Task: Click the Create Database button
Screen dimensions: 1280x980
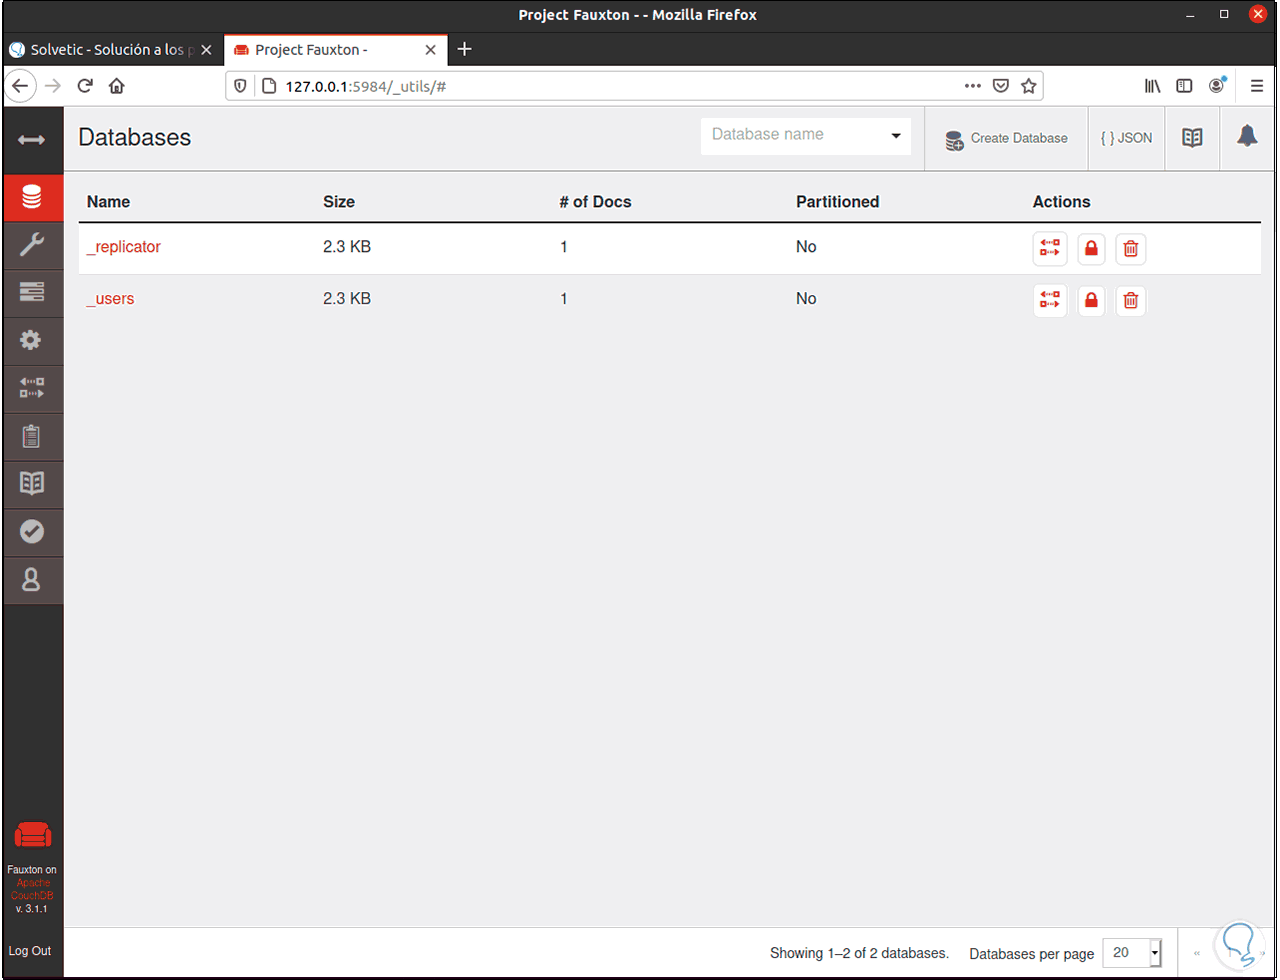Action: pyautogui.click(x=1006, y=138)
